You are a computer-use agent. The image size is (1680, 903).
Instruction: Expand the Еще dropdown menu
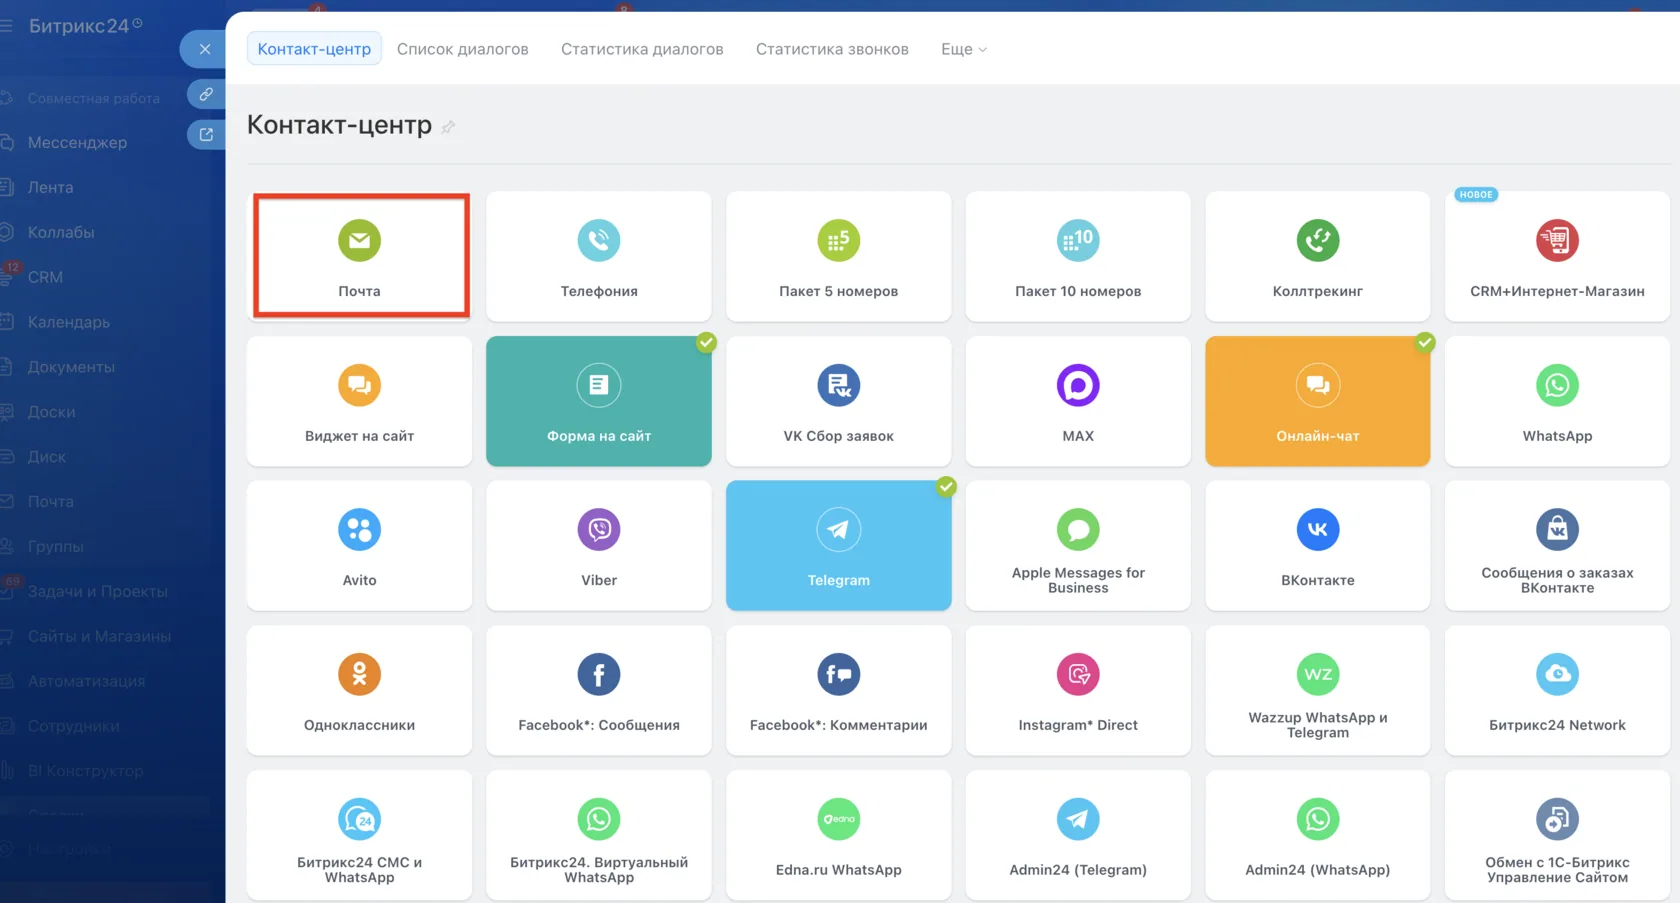click(x=963, y=49)
